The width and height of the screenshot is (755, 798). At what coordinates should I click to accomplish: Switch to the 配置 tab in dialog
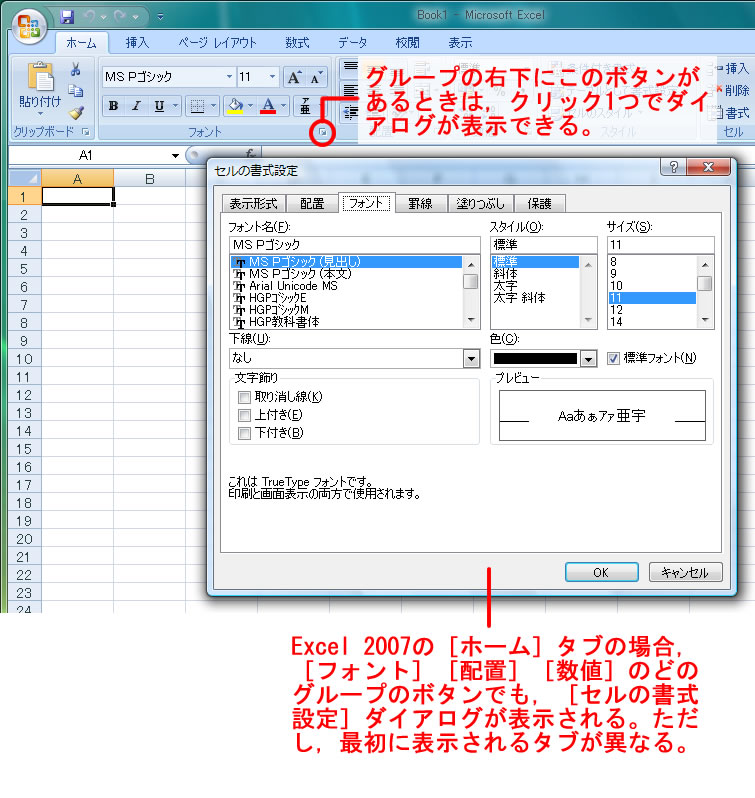point(312,204)
